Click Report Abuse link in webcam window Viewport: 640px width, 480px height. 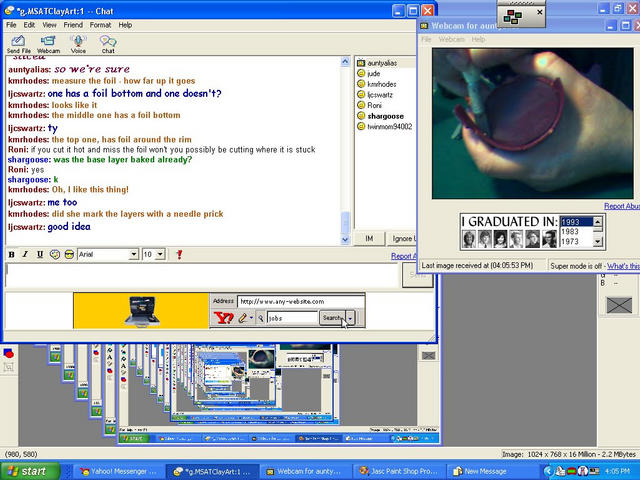click(622, 206)
